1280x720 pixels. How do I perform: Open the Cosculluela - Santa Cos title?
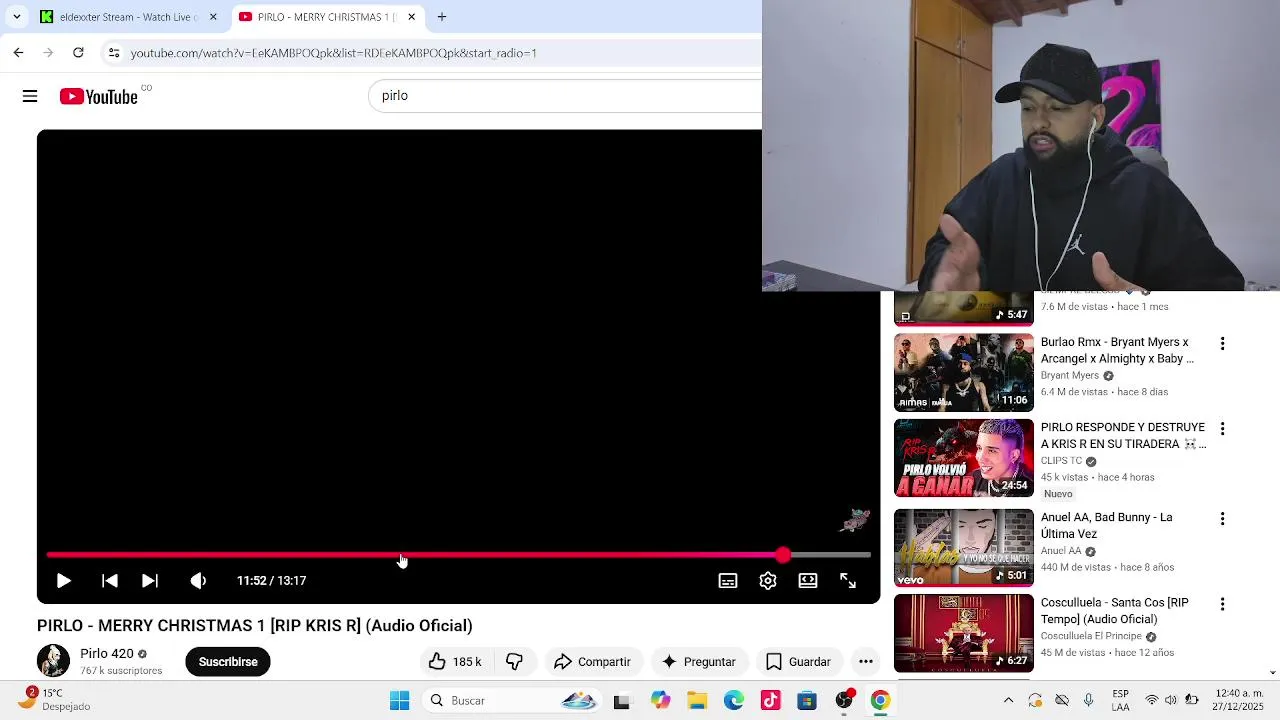point(1114,611)
